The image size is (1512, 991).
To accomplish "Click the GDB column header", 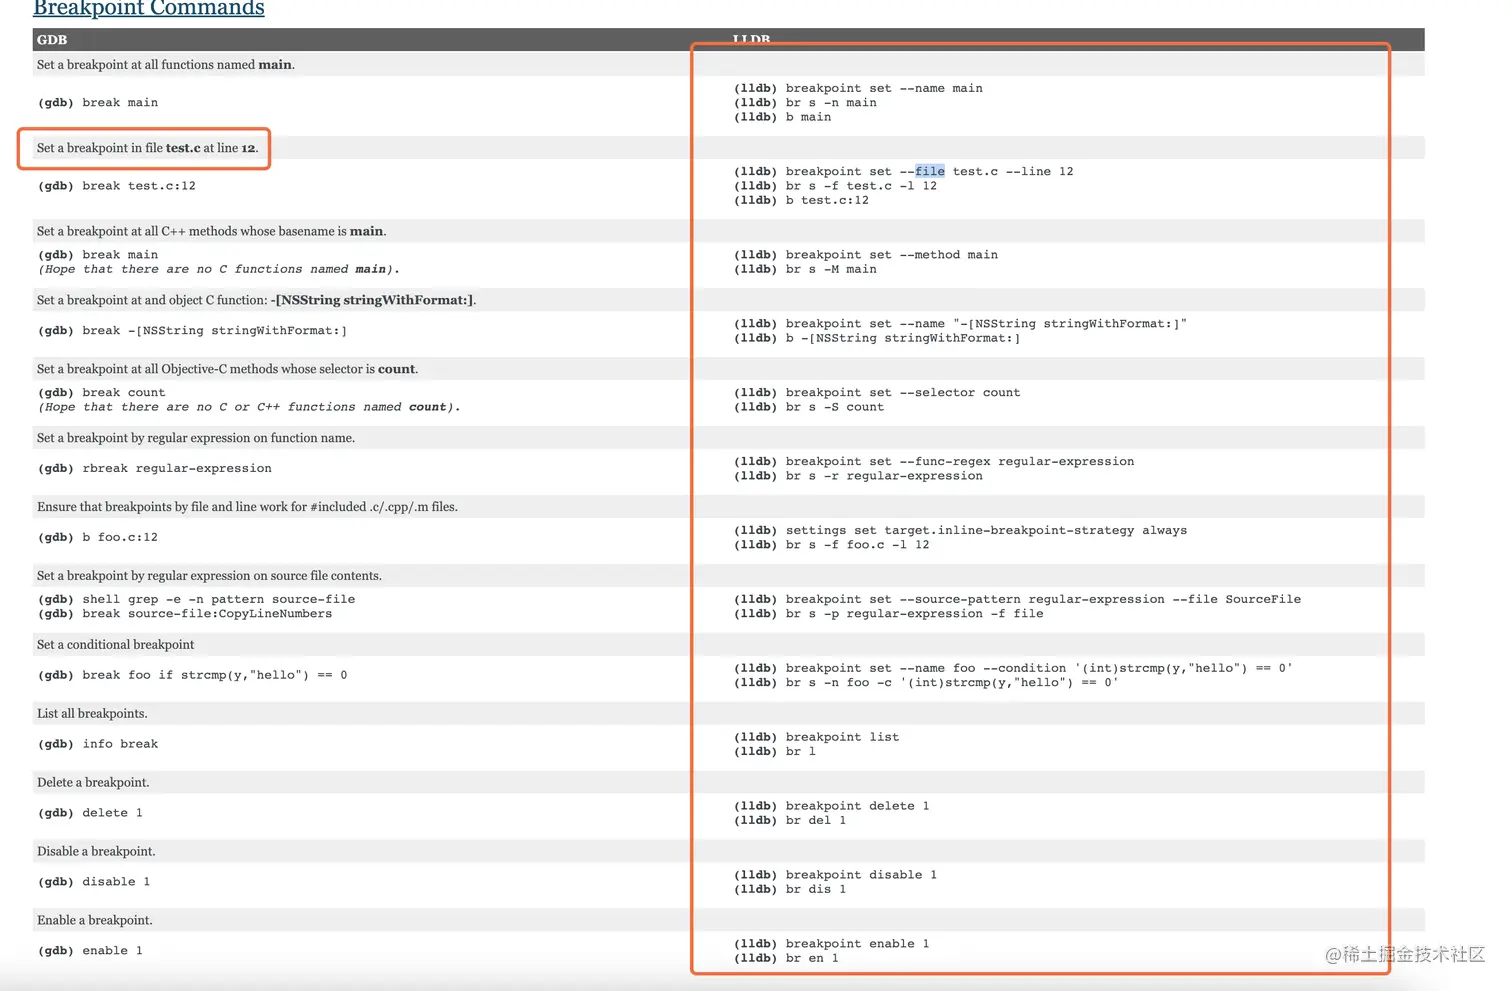I will (x=52, y=40).
